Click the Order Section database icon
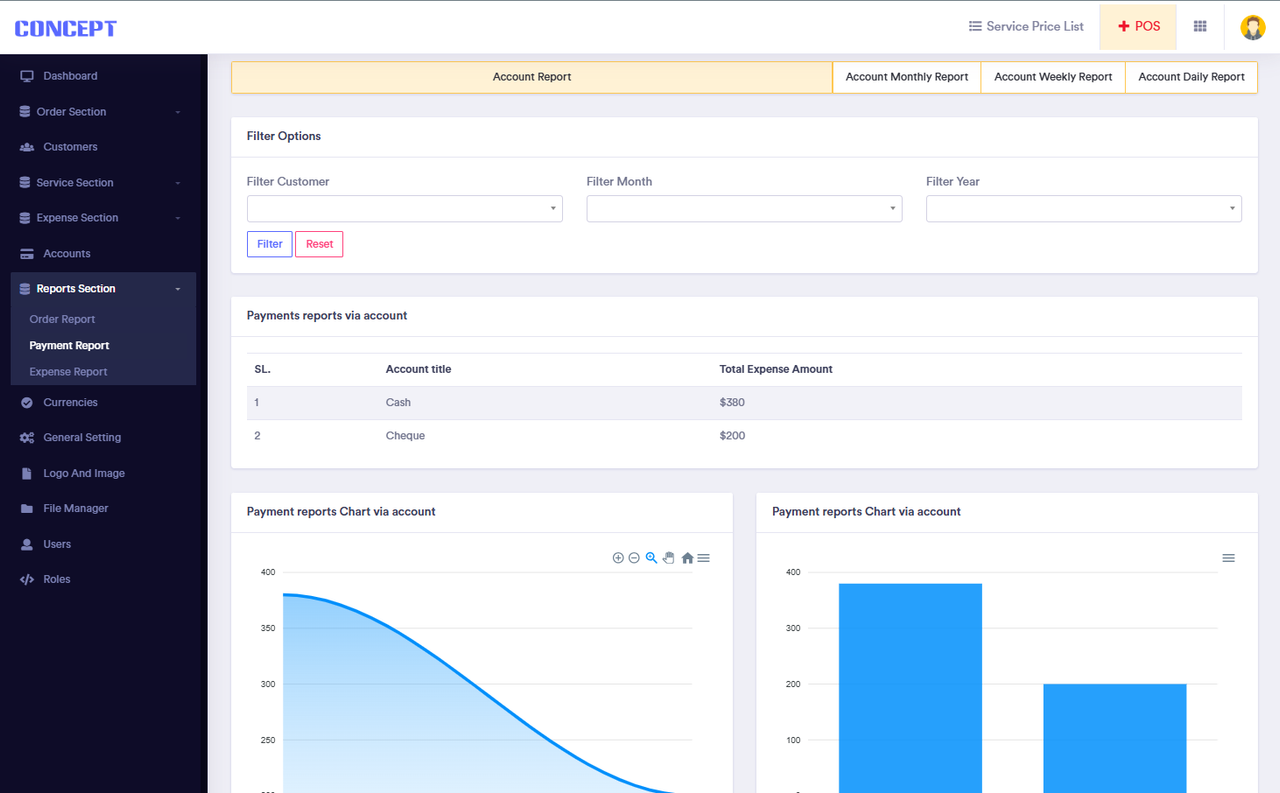 [25, 112]
